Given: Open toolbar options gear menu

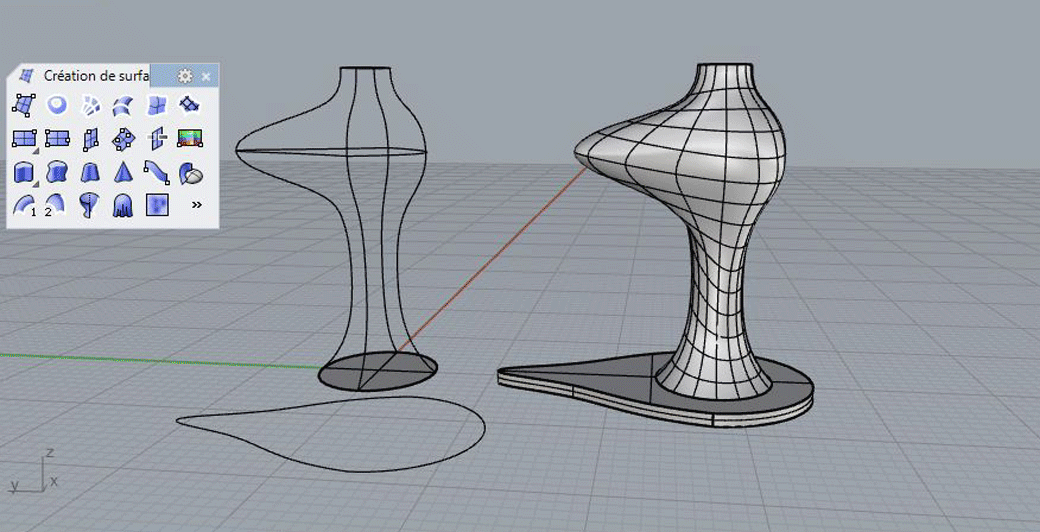Looking at the screenshot, I should 185,76.
